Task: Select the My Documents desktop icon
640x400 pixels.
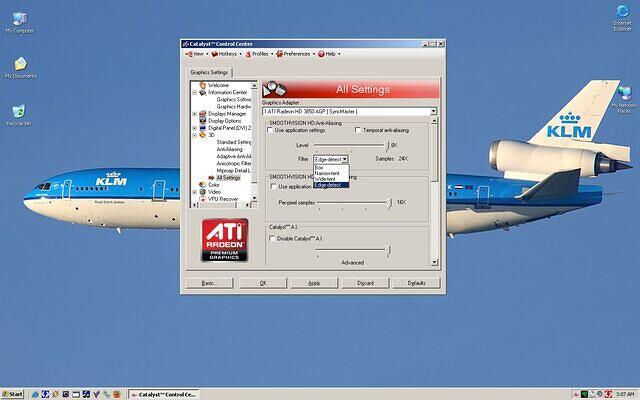Action: pyautogui.click(x=20, y=68)
